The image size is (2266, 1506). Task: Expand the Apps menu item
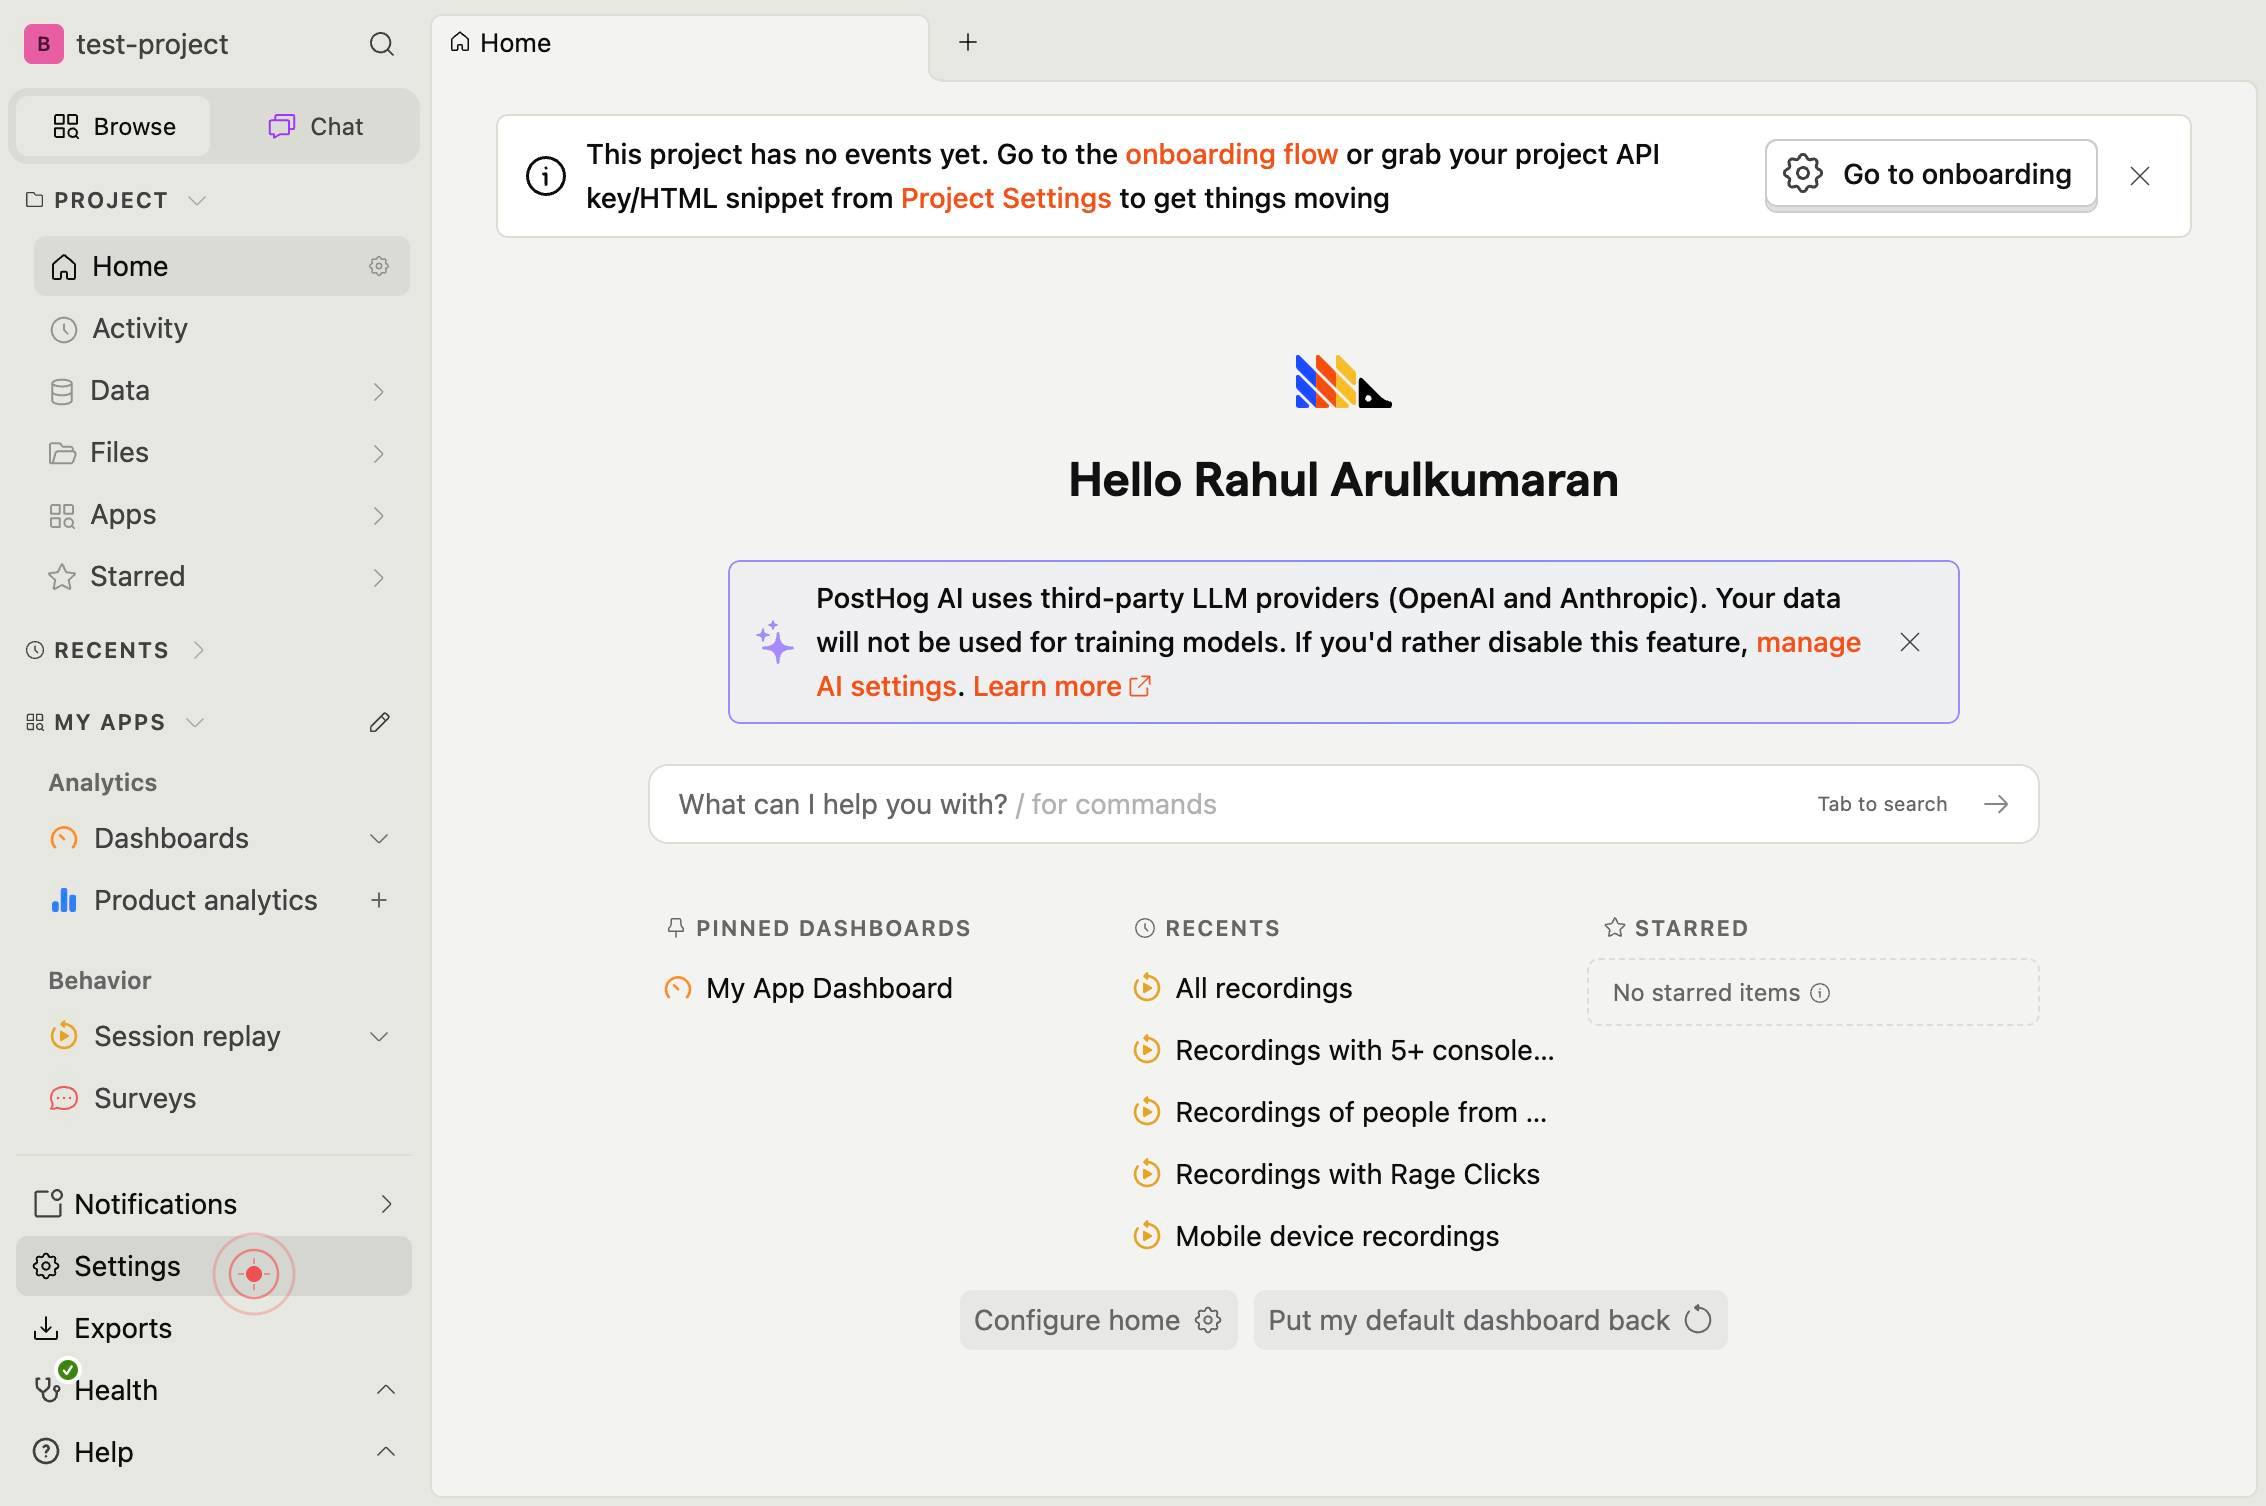[379, 515]
